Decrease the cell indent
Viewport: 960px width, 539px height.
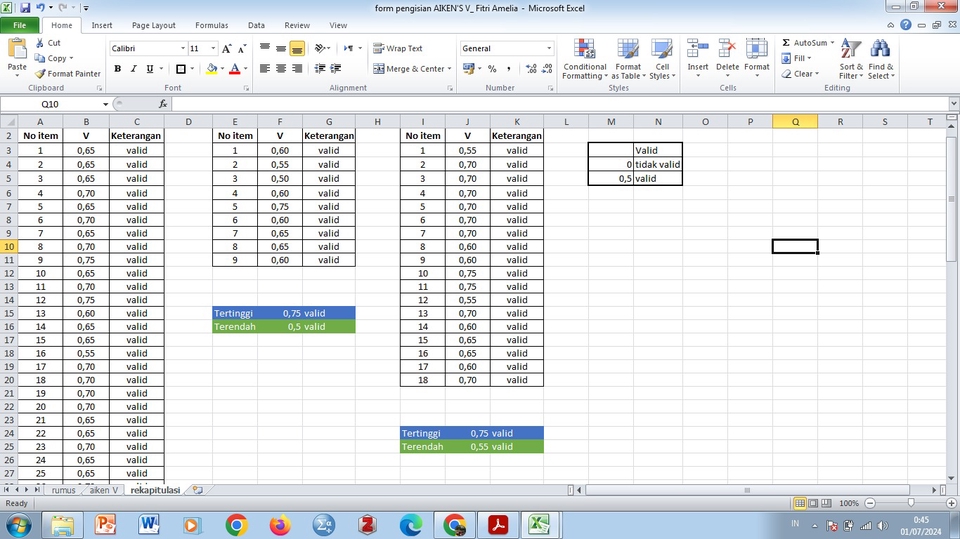pos(320,69)
